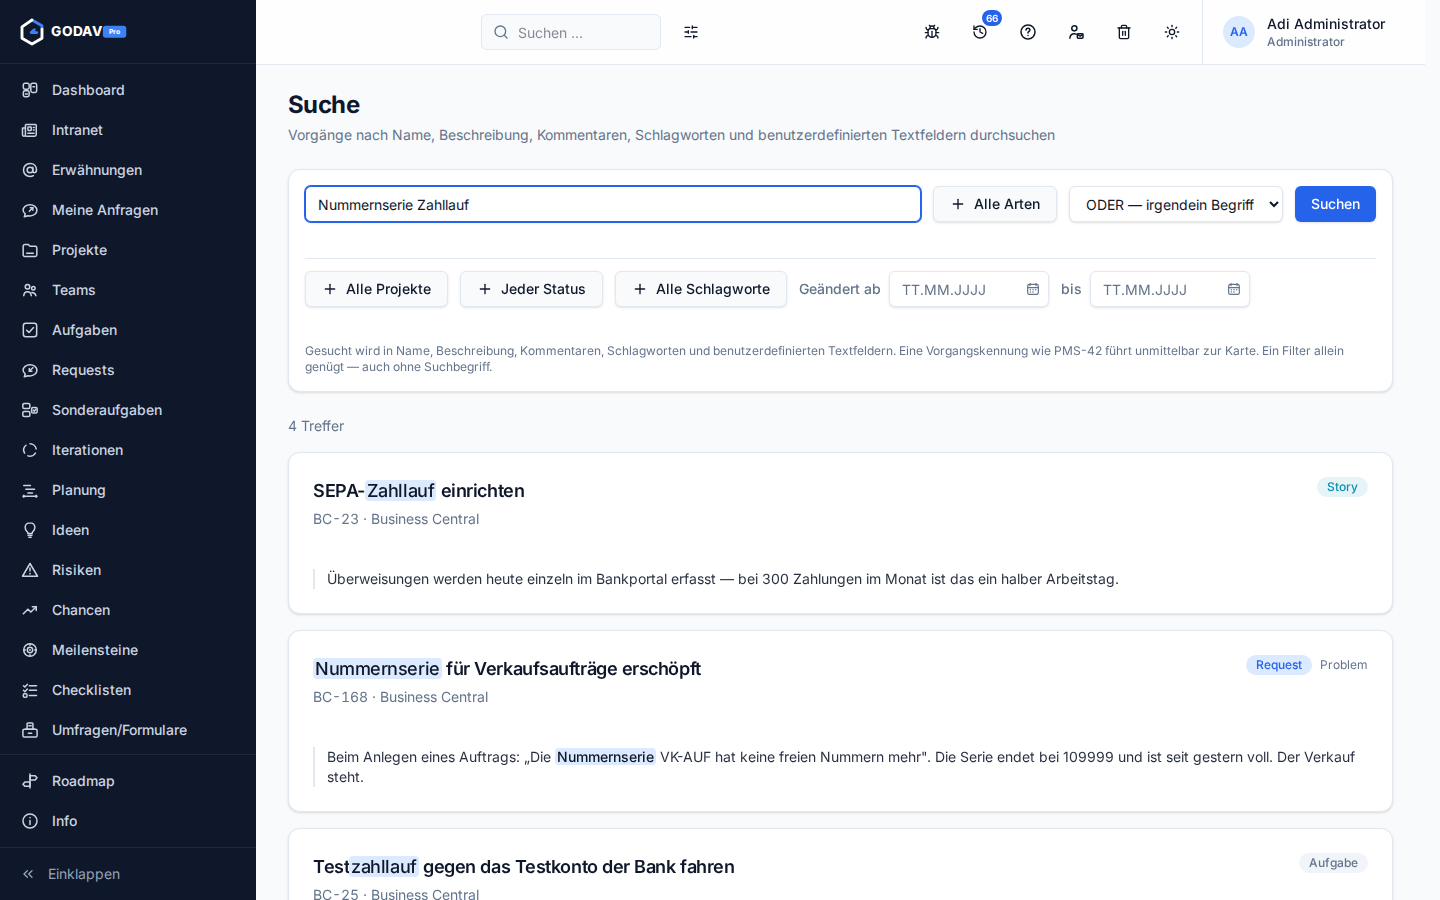
Task: Open Risiken in sidebar
Action: point(128,570)
